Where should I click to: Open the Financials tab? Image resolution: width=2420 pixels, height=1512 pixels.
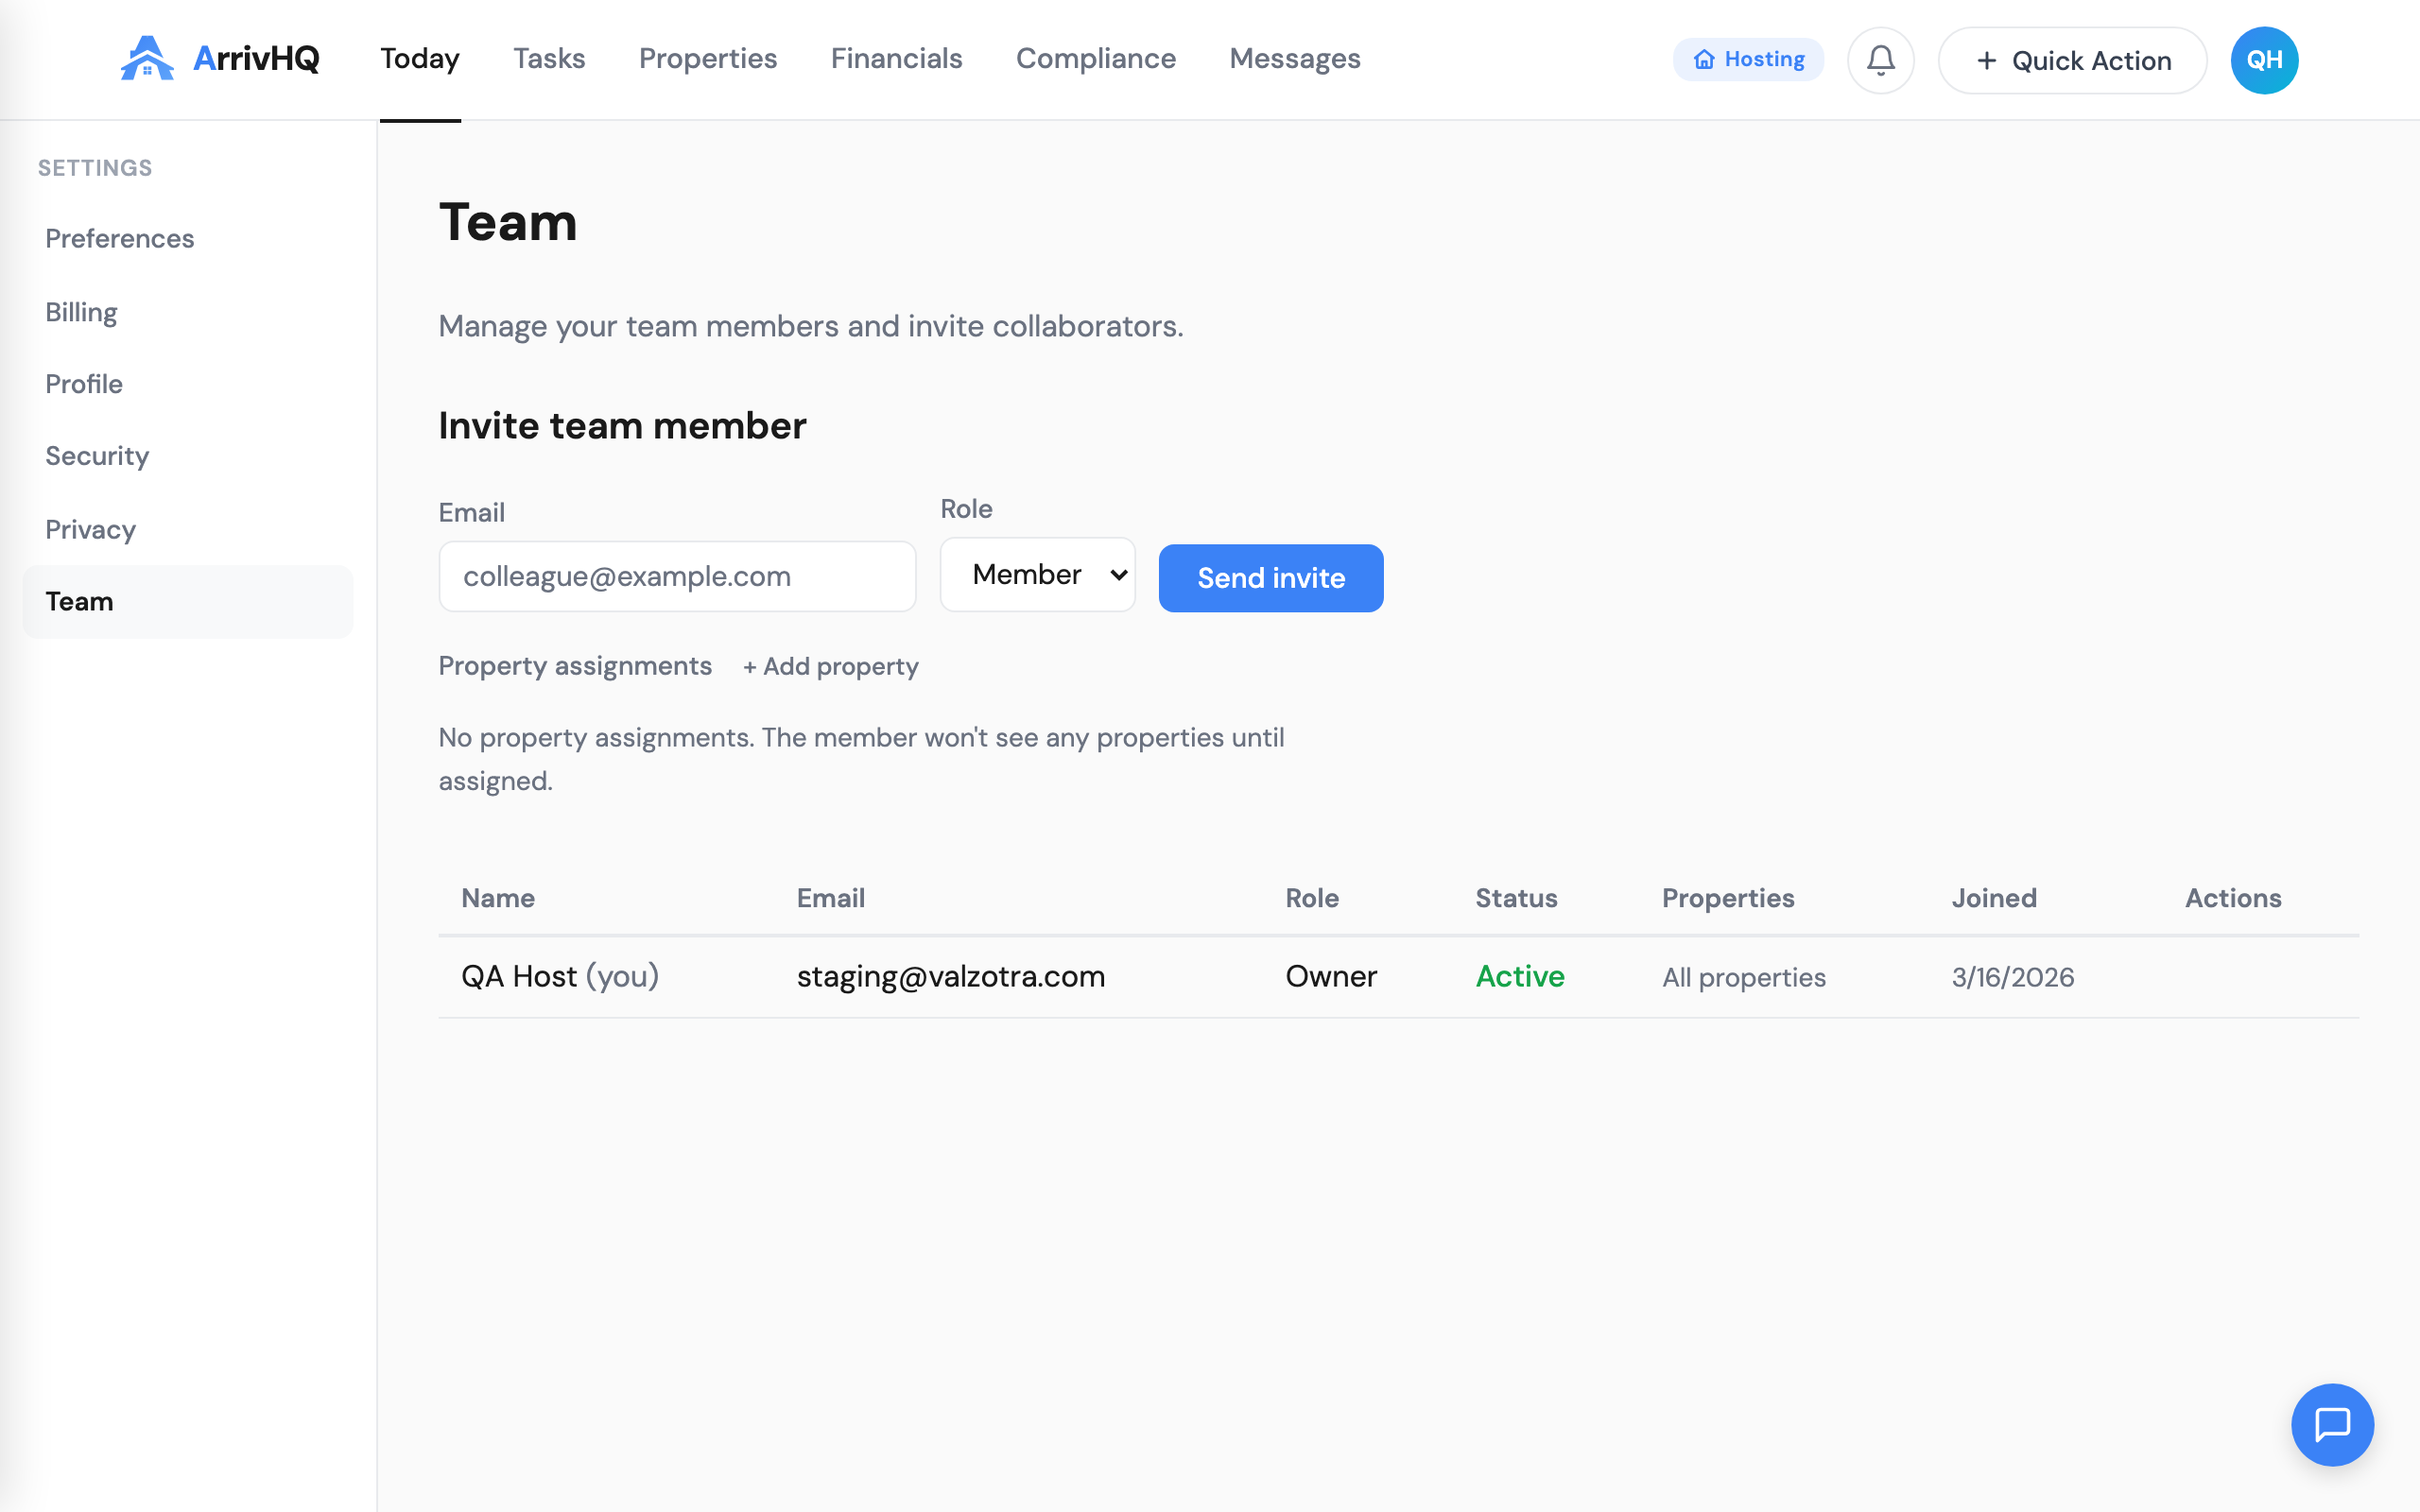tap(896, 58)
